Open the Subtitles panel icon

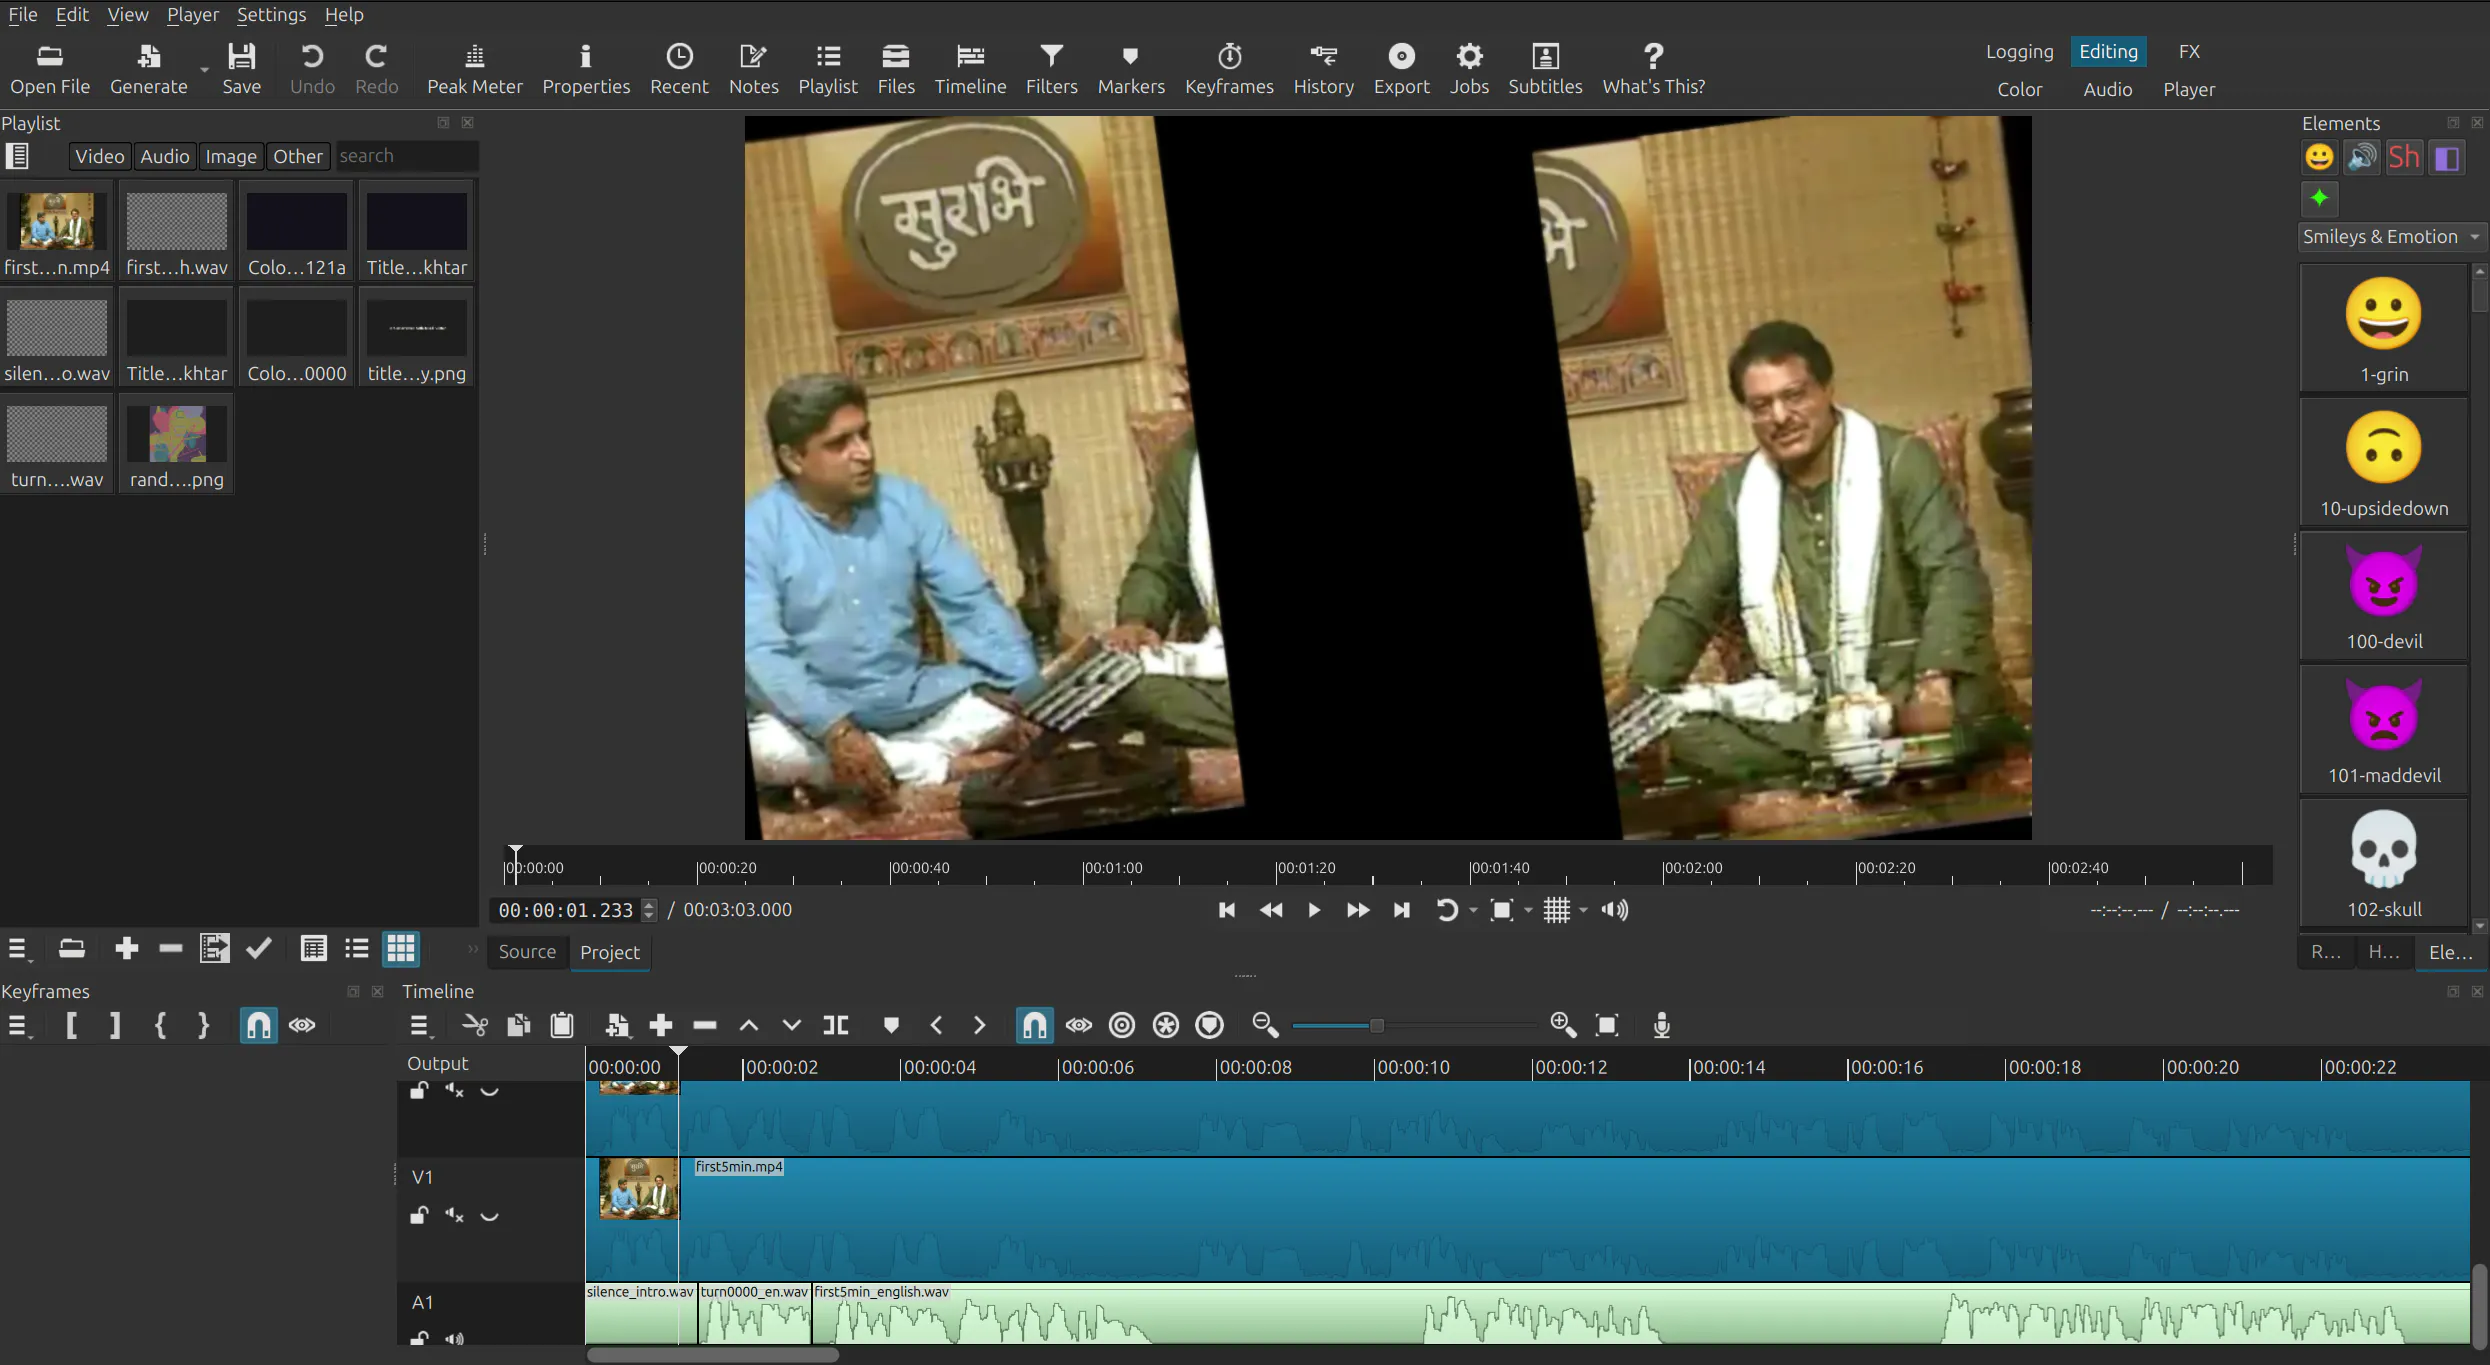[1545, 68]
